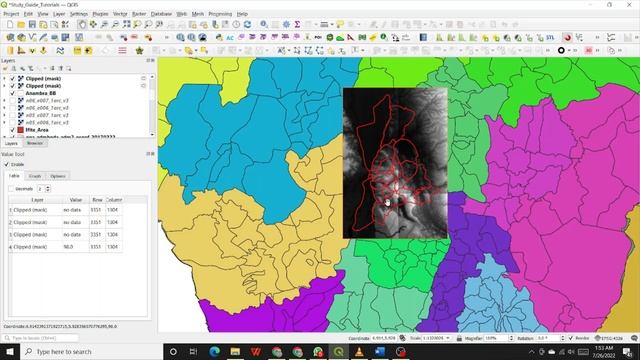The height and width of the screenshot is (360, 640).
Task: Select the Pan Map hand tool
Action: 82,24
